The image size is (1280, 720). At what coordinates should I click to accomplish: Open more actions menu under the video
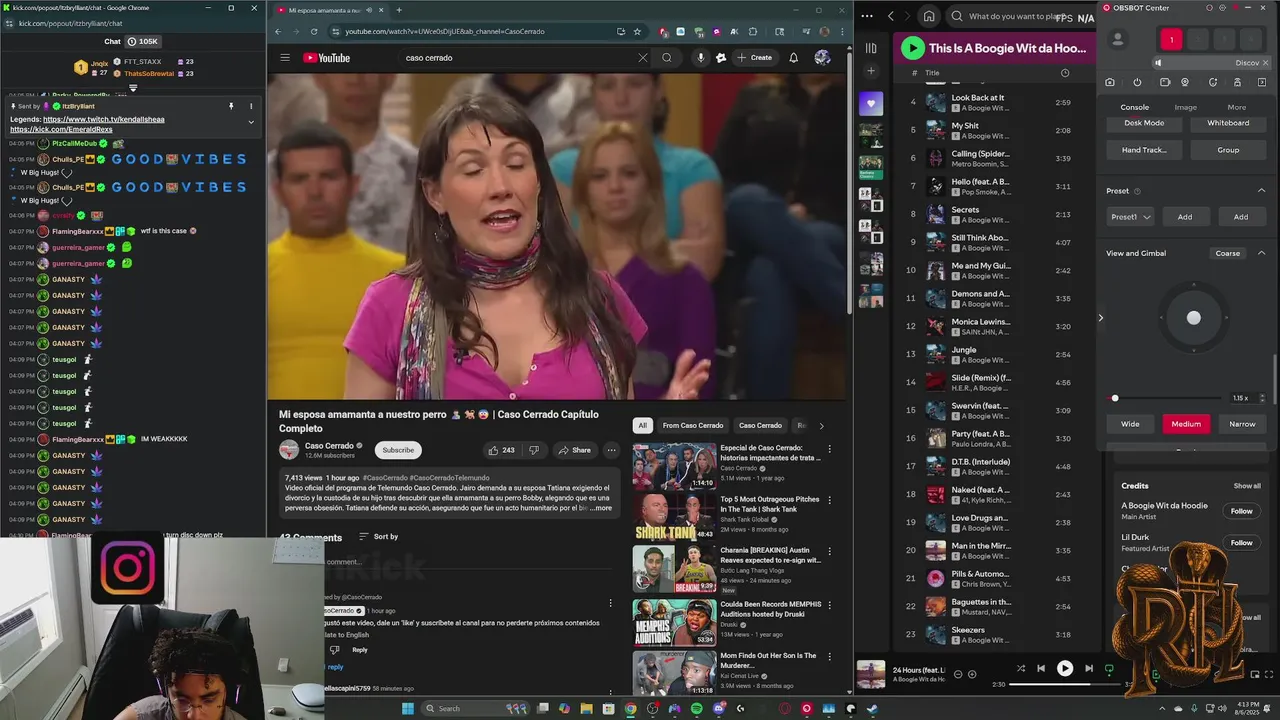coord(611,450)
